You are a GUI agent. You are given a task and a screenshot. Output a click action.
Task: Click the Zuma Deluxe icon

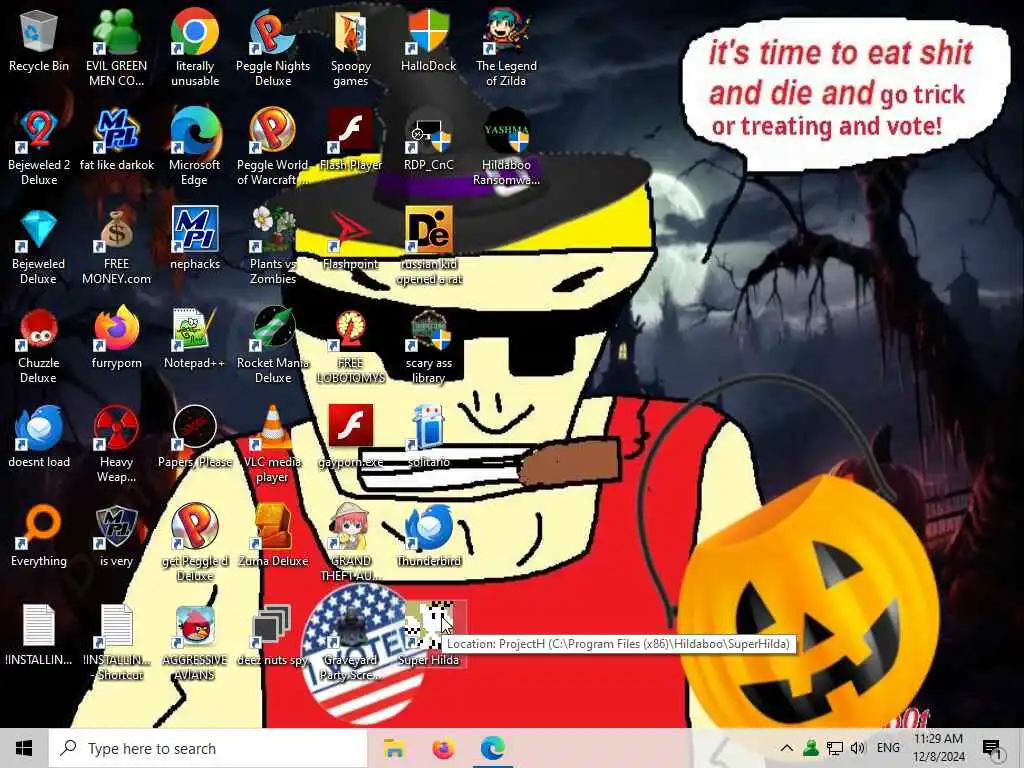pyautogui.click(x=273, y=537)
